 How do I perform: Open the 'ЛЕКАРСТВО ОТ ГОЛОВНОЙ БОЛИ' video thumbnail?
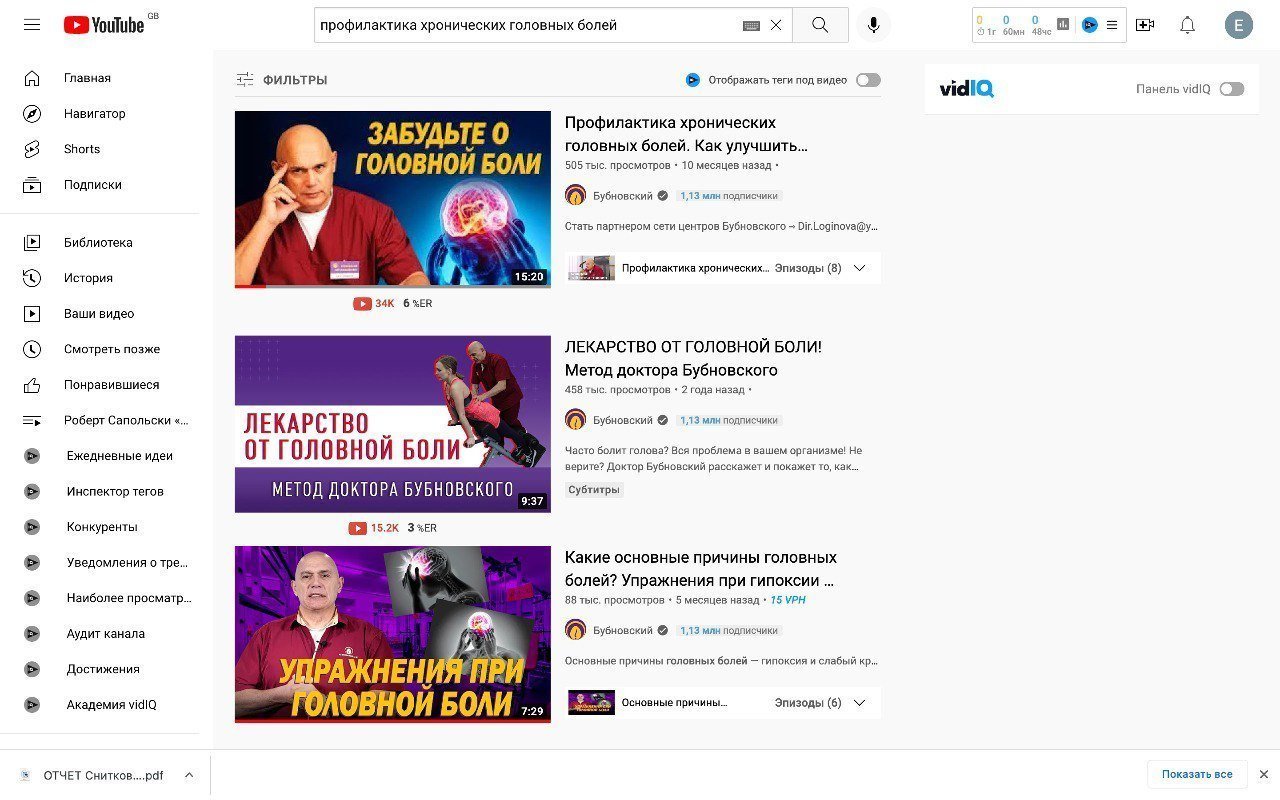click(x=393, y=424)
